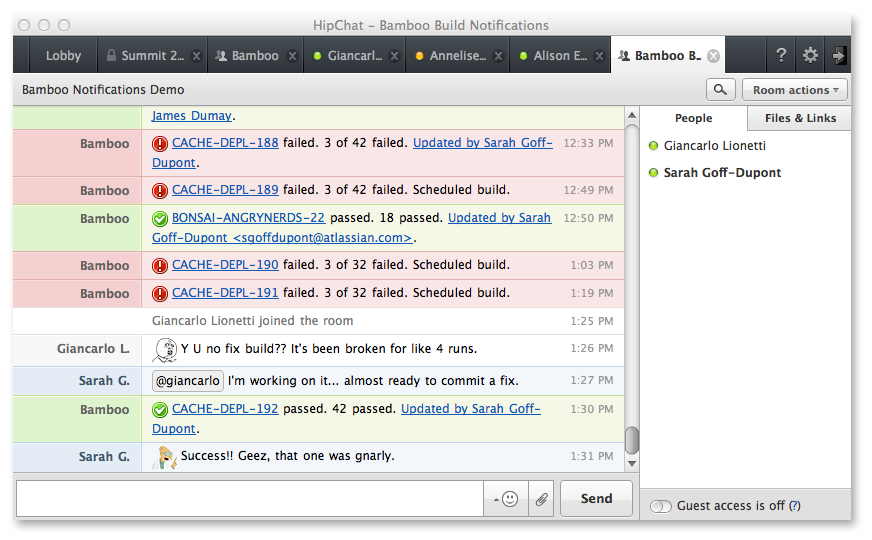Open the Room actions dropdown

point(795,90)
